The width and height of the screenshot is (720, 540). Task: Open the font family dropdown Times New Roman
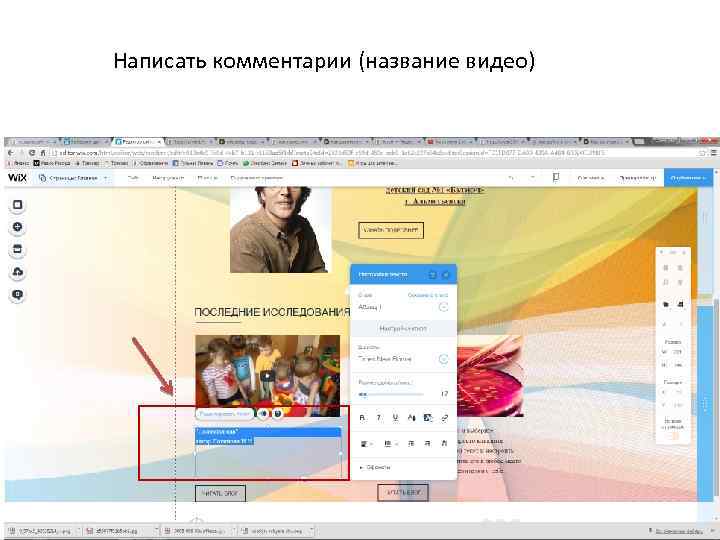pyautogui.click(x=403, y=359)
